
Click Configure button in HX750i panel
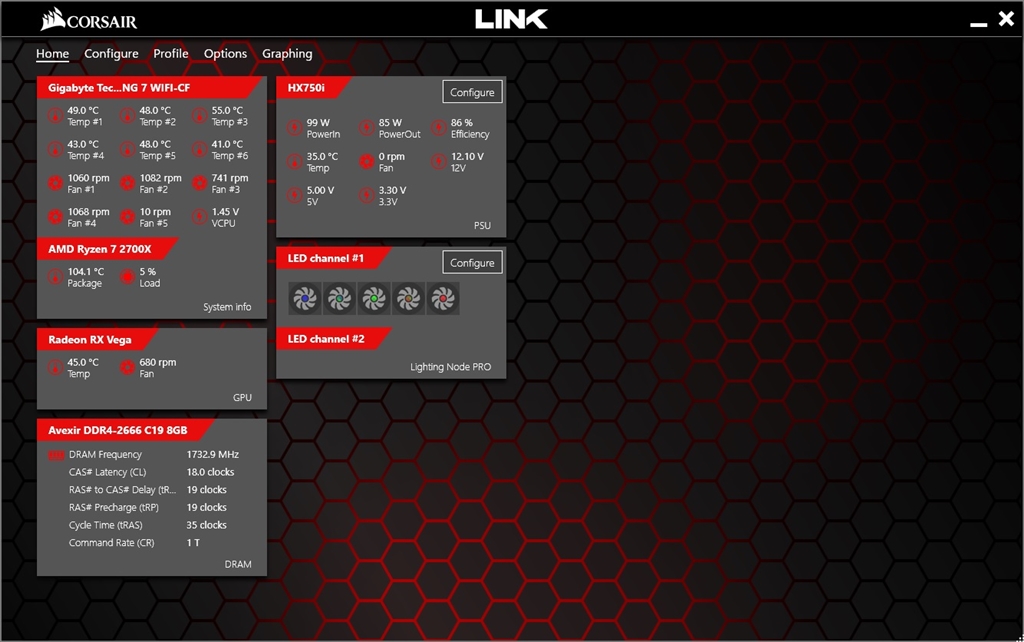(x=472, y=92)
